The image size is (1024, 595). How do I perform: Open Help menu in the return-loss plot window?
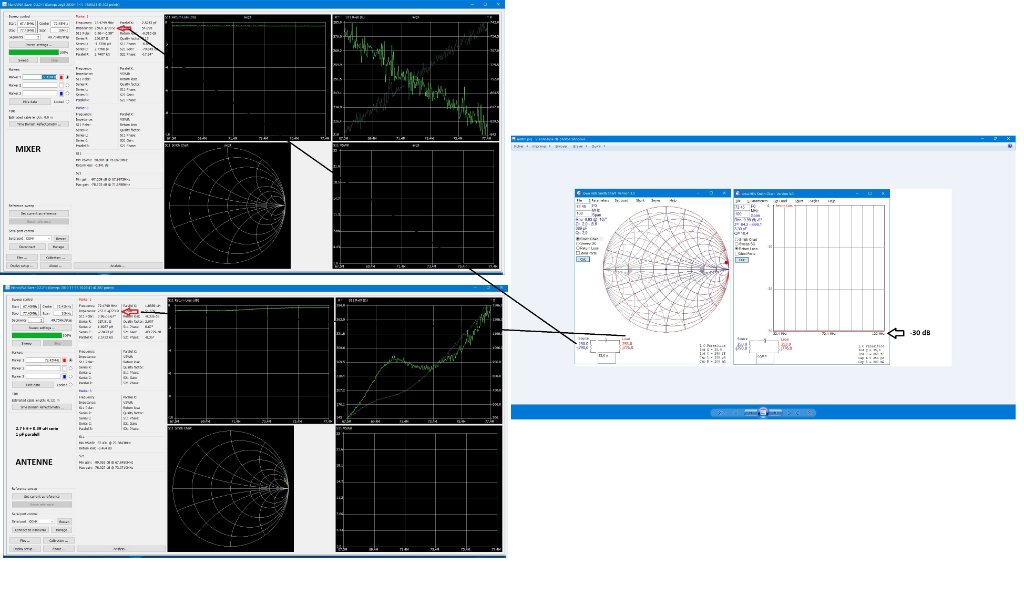pos(831,201)
